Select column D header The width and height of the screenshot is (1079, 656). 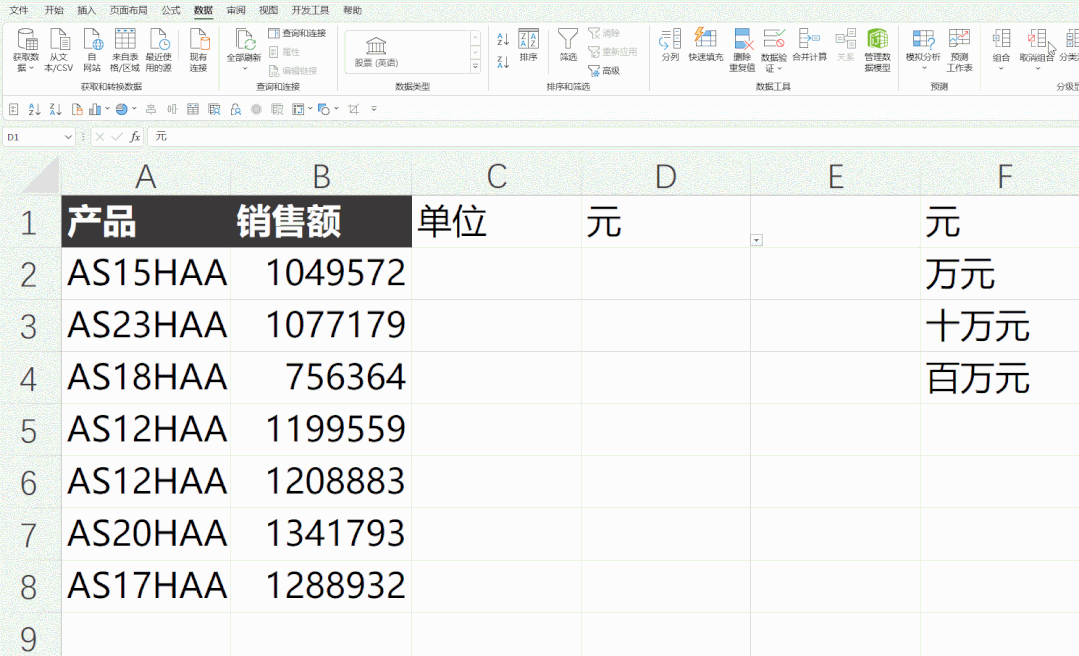(665, 177)
